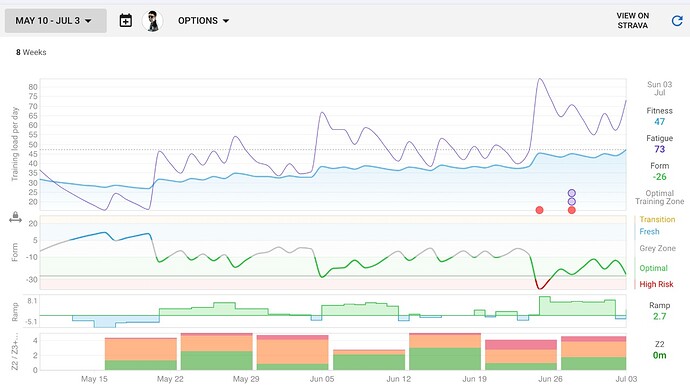The width and height of the screenshot is (690, 390).
Task: Select the upper purple activity dot near Jun 28
Action: coord(572,193)
